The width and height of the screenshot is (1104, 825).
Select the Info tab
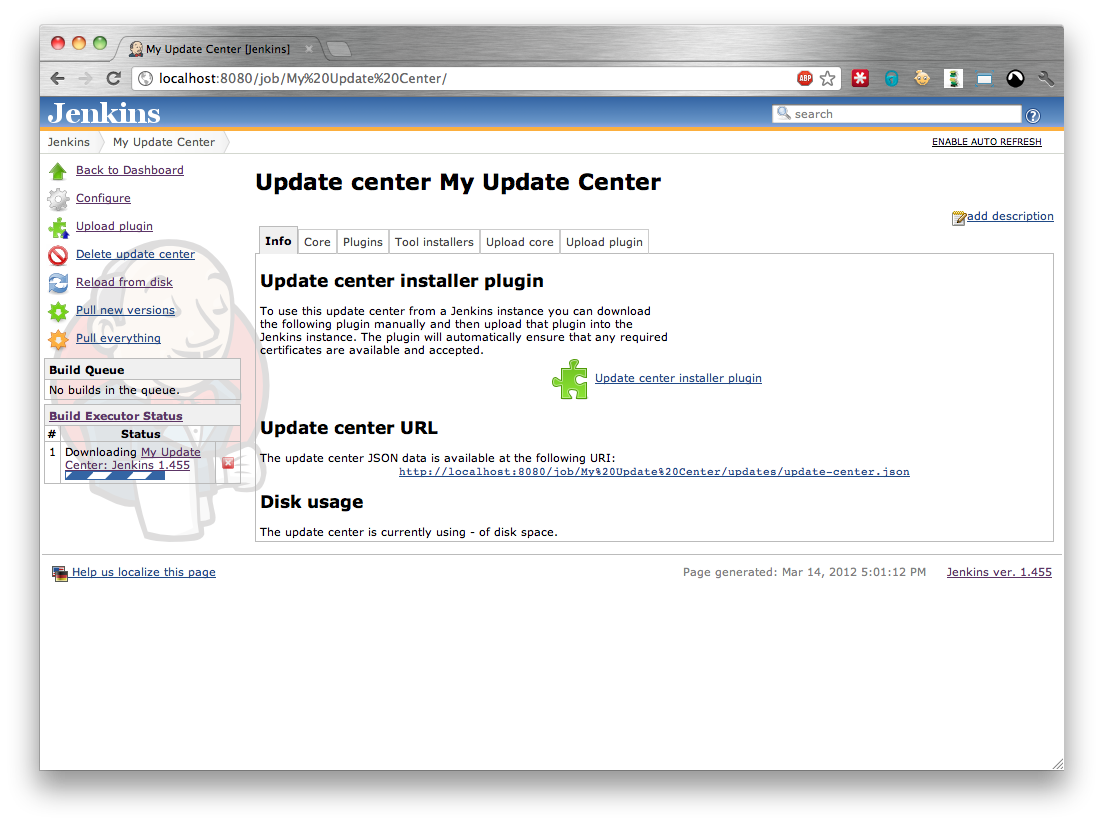278,241
